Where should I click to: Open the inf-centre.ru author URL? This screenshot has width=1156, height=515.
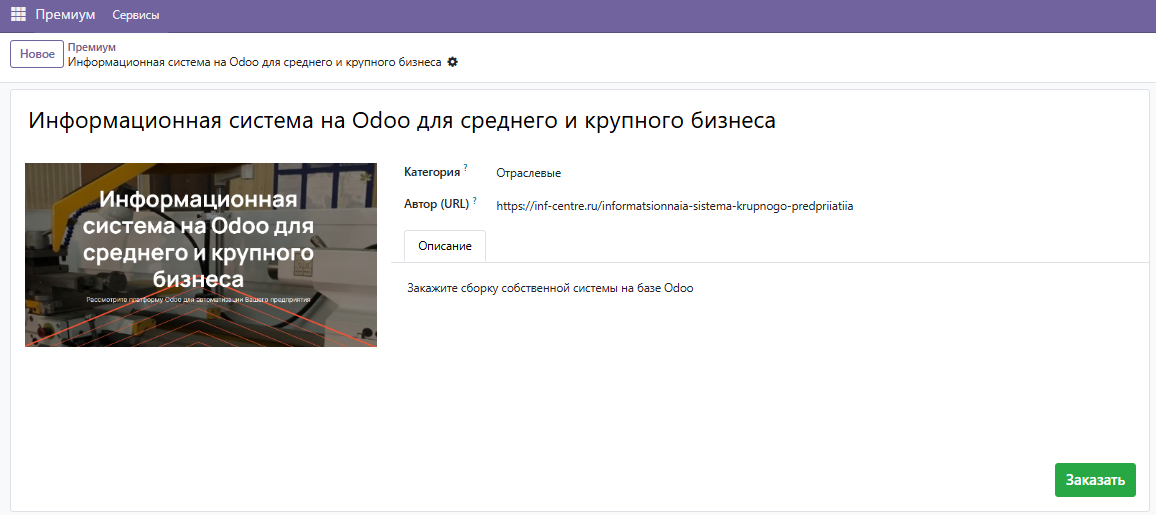675,206
